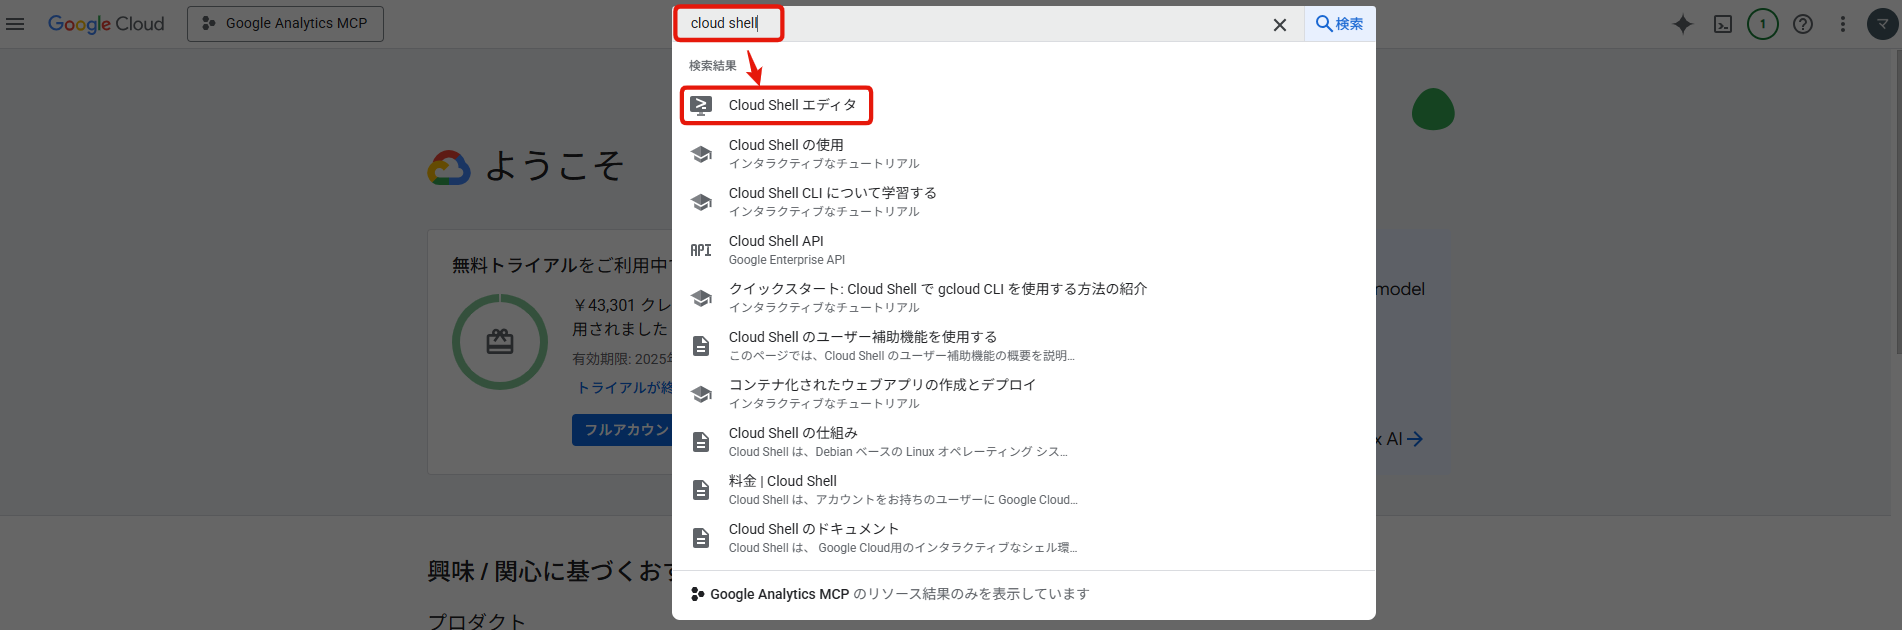Open the account avatar menu
The height and width of the screenshot is (630, 1902).
[x=1882, y=24]
